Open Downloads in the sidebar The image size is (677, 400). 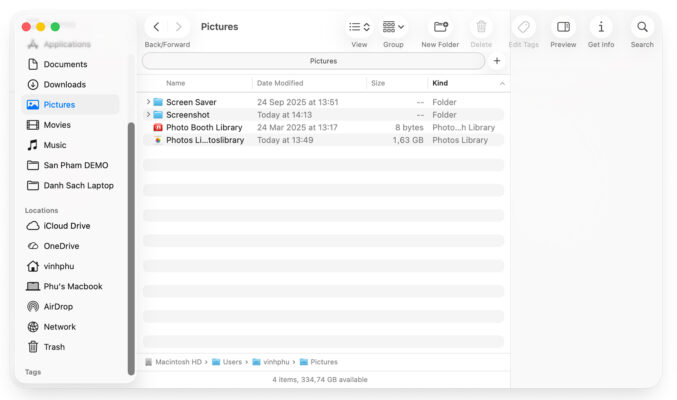[64, 84]
